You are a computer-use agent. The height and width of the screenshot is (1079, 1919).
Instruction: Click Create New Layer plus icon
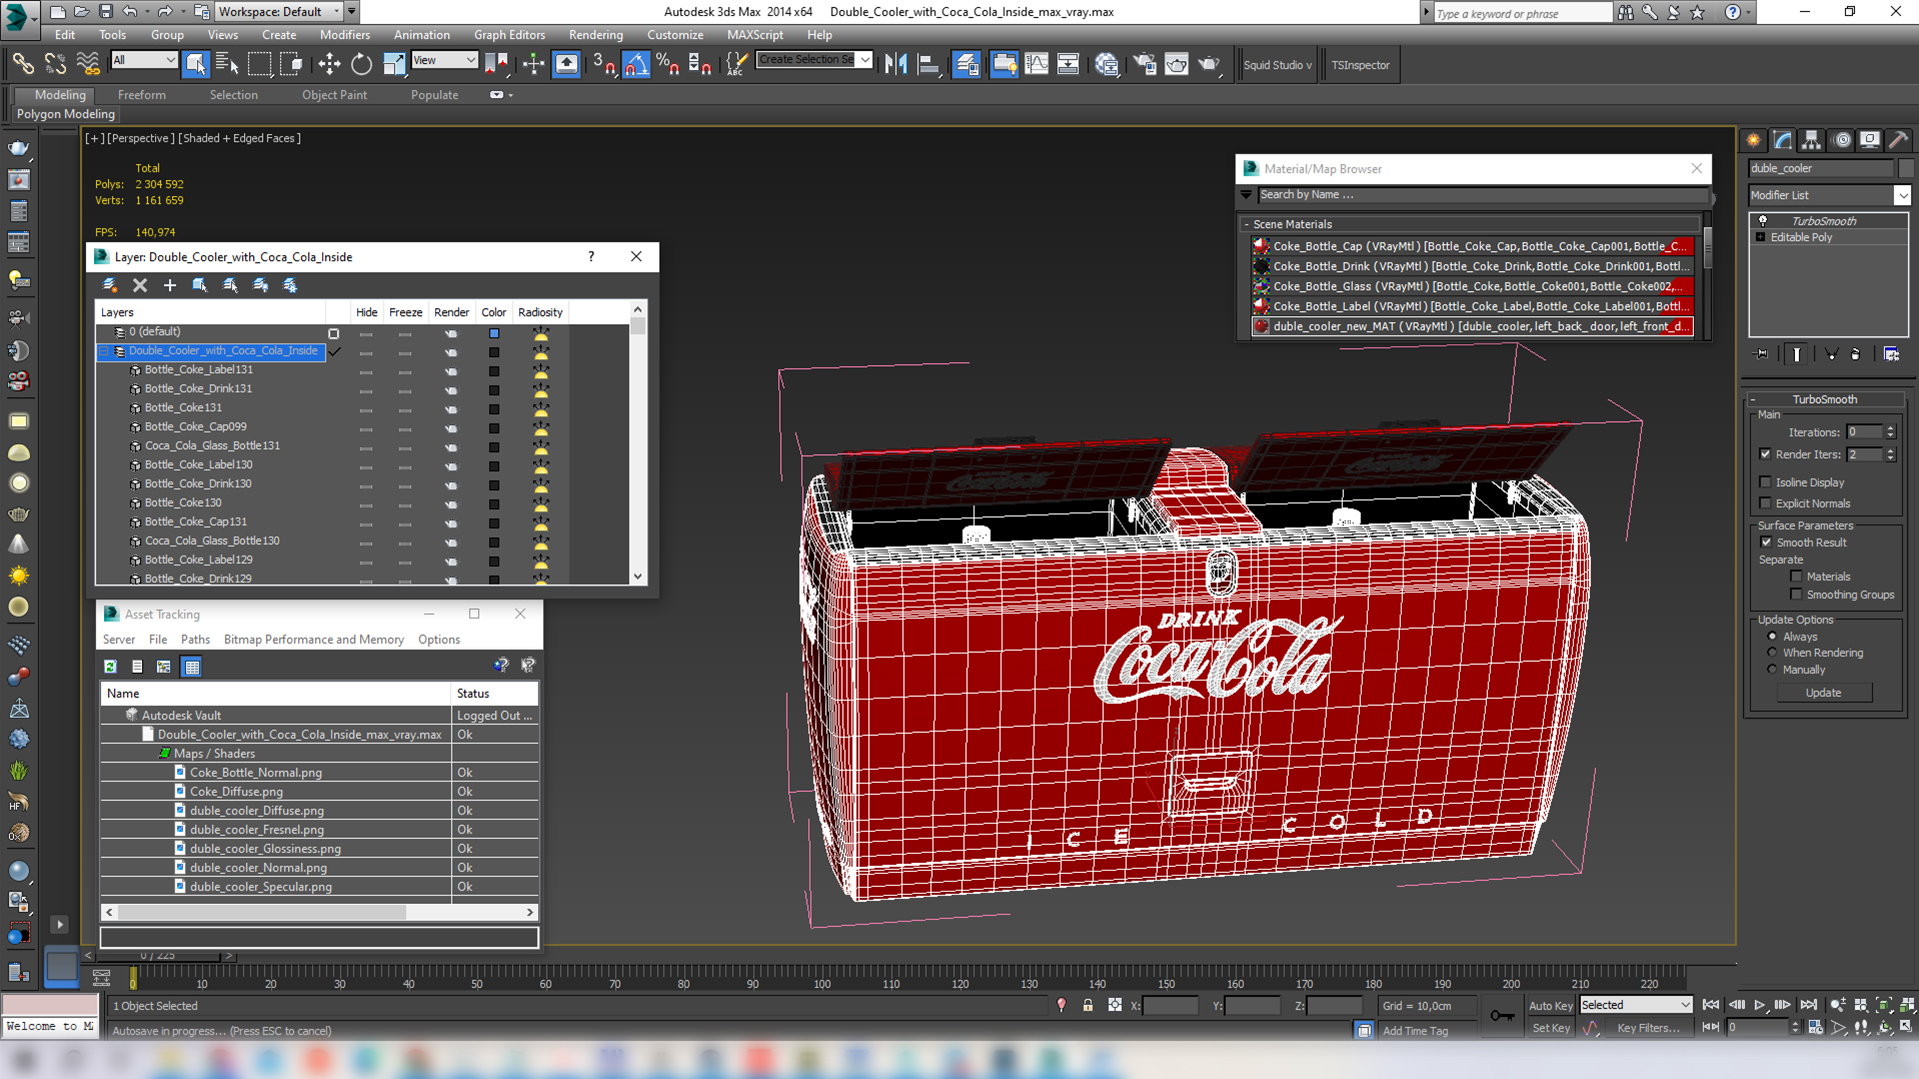click(x=170, y=285)
